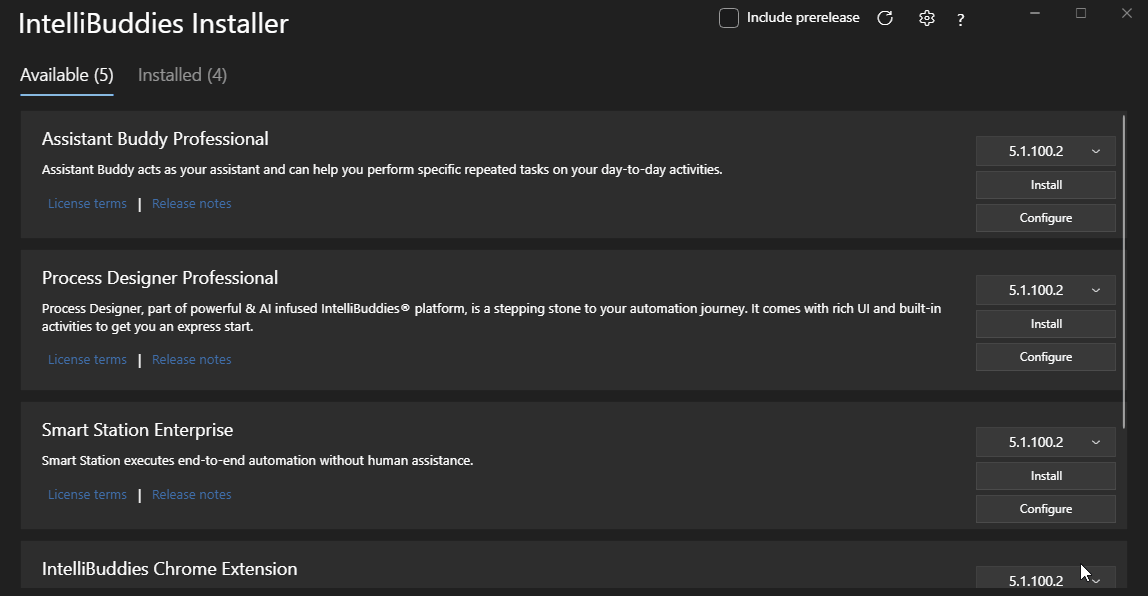Image resolution: width=1148 pixels, height=596 pixels.
Task: Click the help question mark icon
Action: (x=961, y=20)
